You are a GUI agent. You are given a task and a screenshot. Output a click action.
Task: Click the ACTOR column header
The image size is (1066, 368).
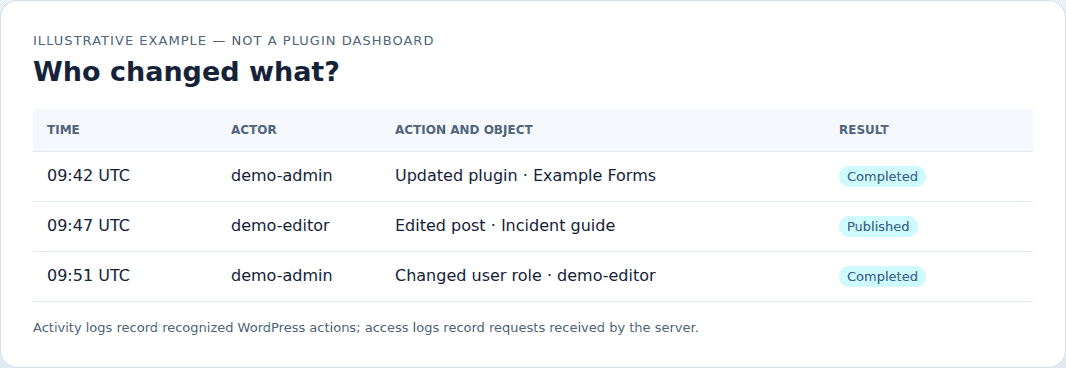coord(254,130)
